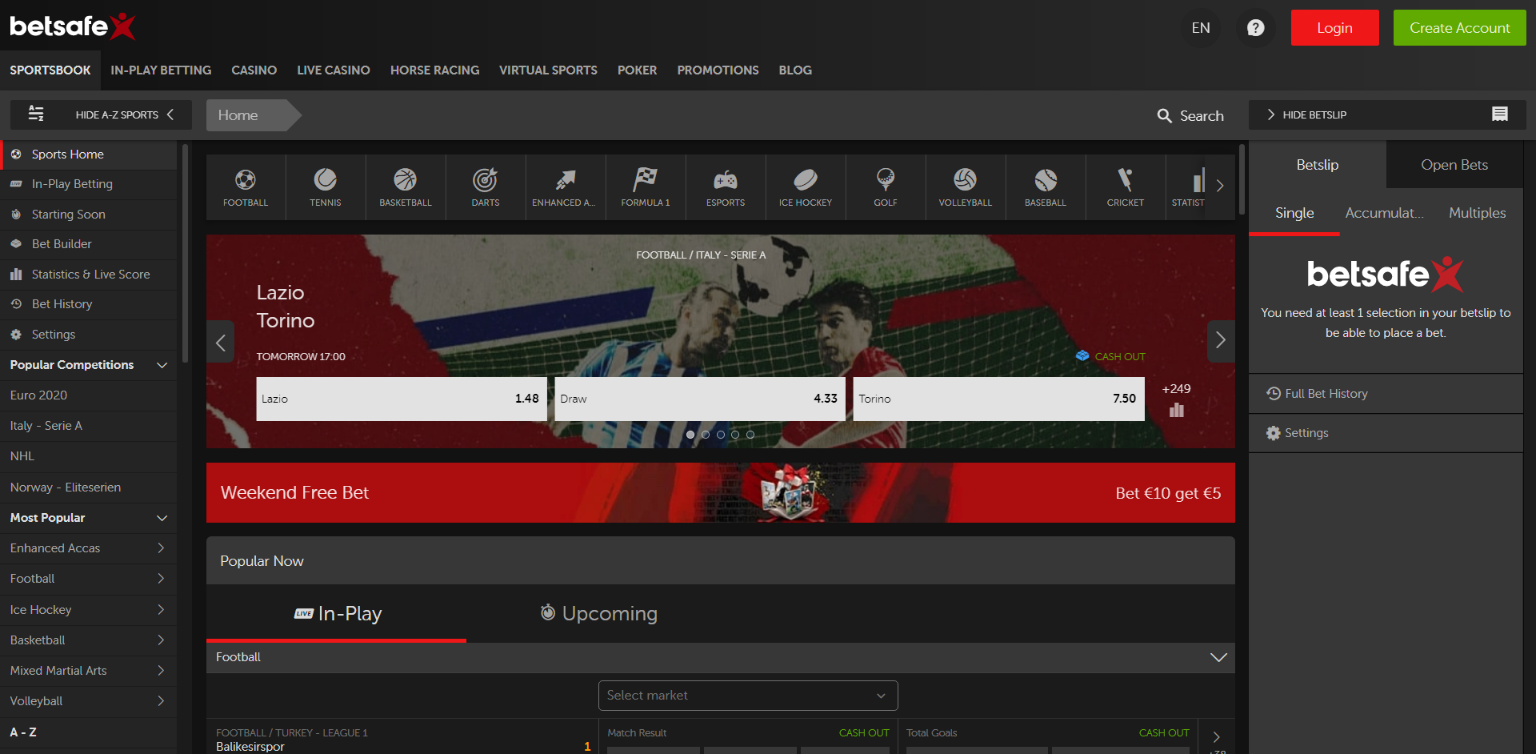Open Euro 2020 competition
The width and height of the screenshot is (1536, 754).
point(89,395)
